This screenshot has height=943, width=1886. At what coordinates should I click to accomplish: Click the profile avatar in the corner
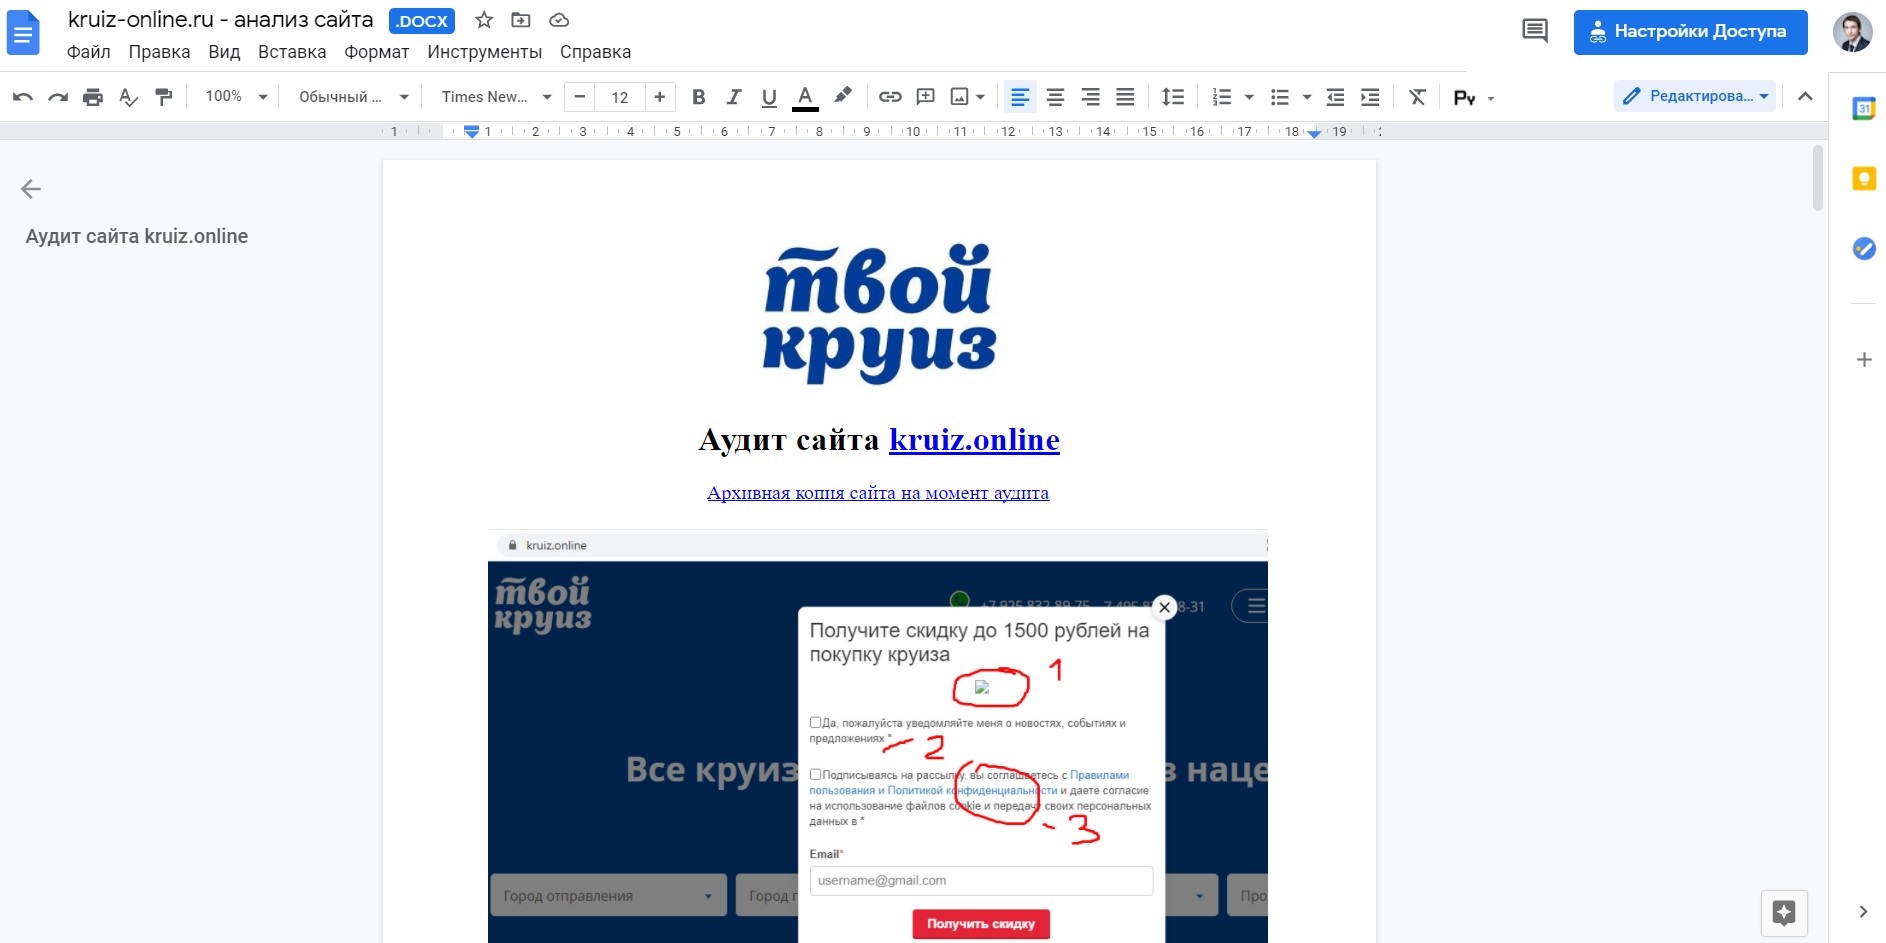(1855, 31)
